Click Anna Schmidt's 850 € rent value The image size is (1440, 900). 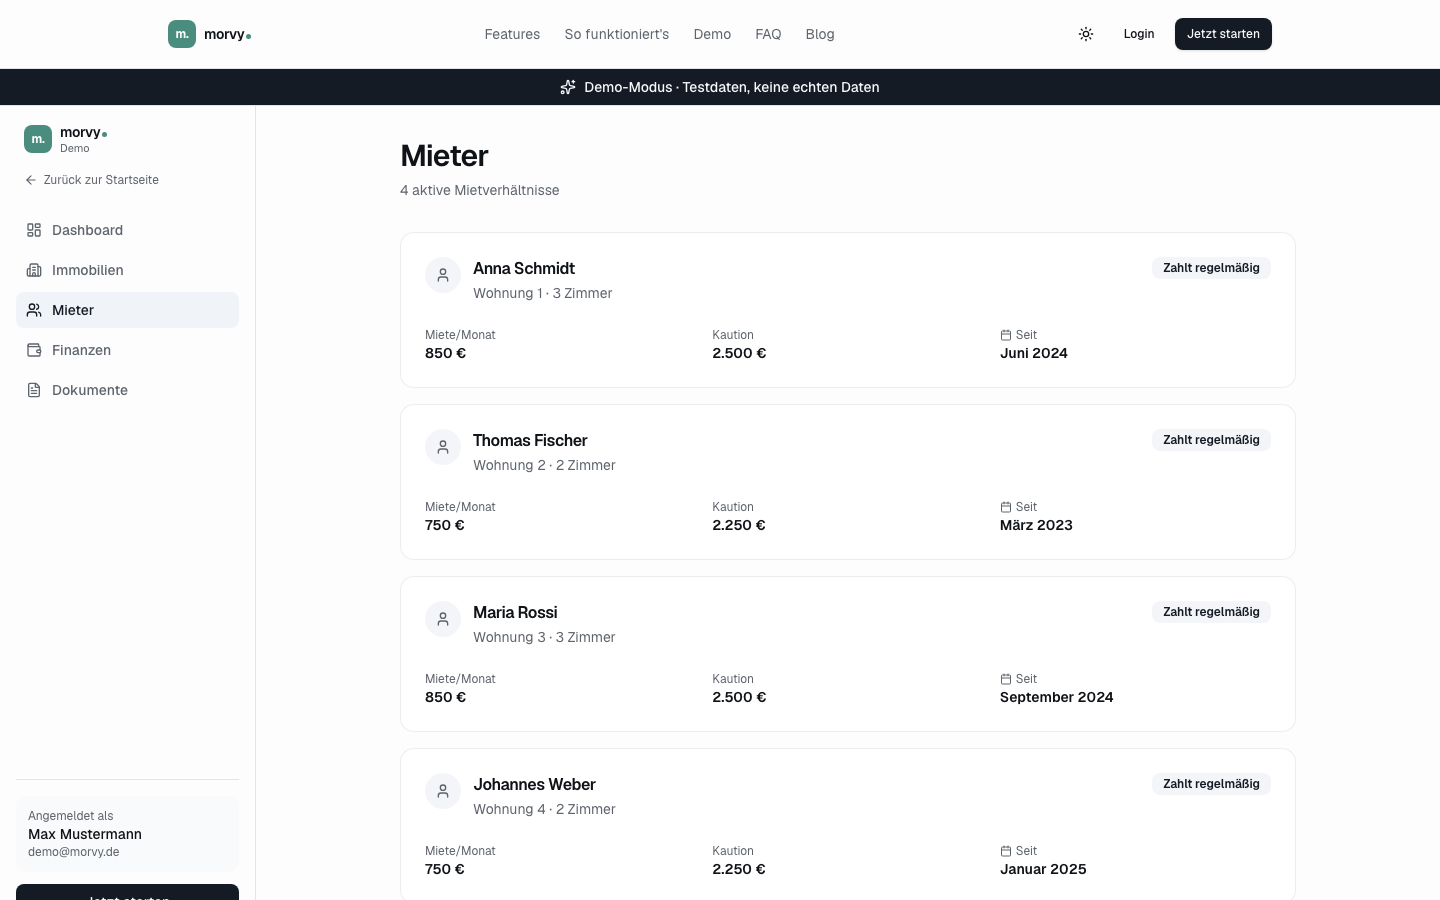[x=445, y=353]
